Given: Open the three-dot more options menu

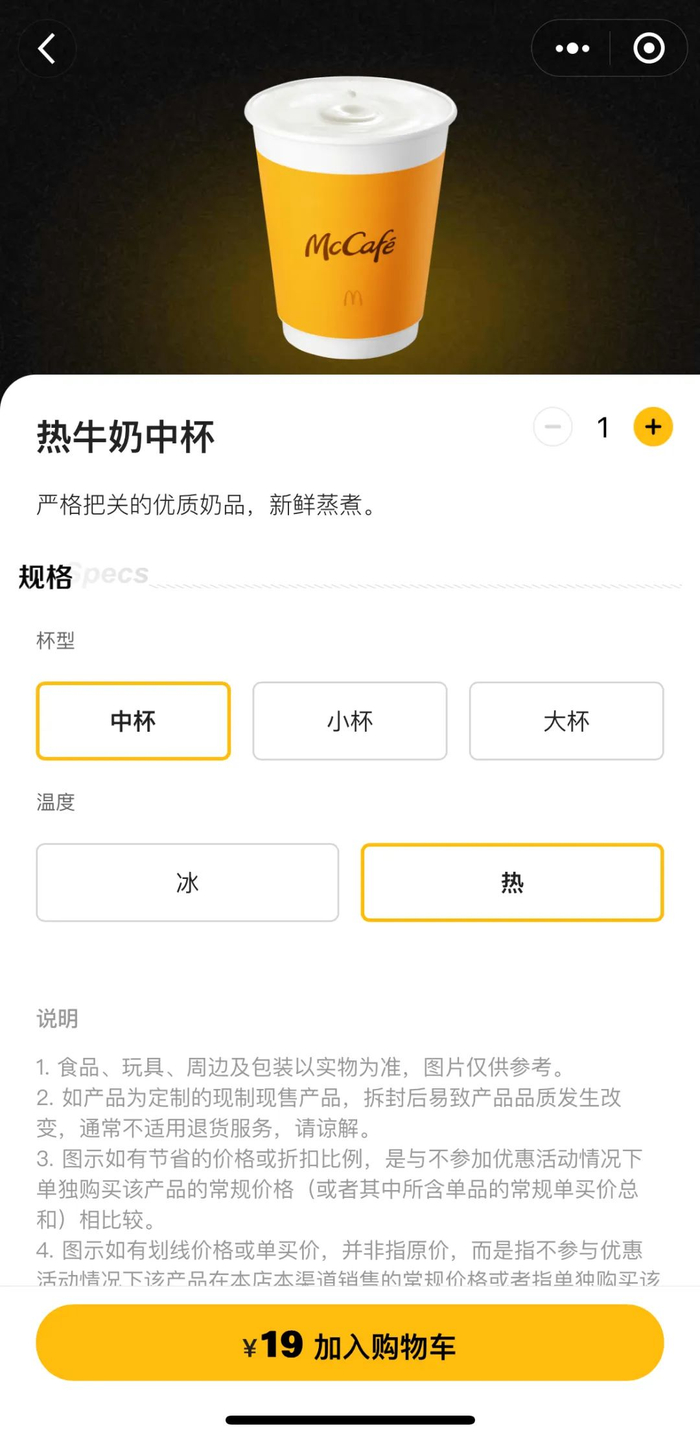Looking at the screenshot, I should pyautogui.click(x=571, y=47).
